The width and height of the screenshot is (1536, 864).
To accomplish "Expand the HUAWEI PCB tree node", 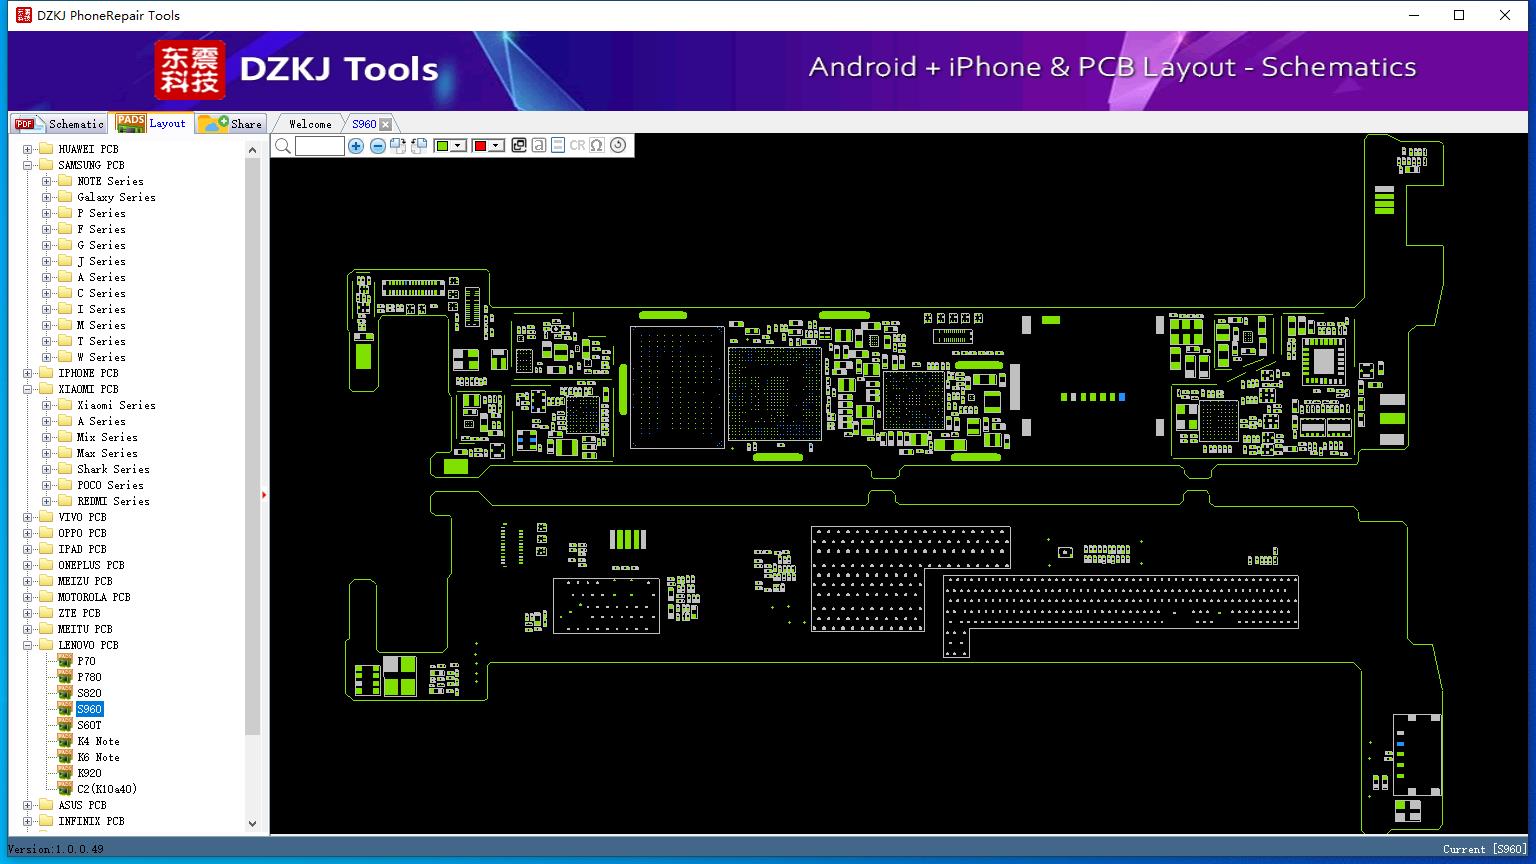I will [28, 149].
